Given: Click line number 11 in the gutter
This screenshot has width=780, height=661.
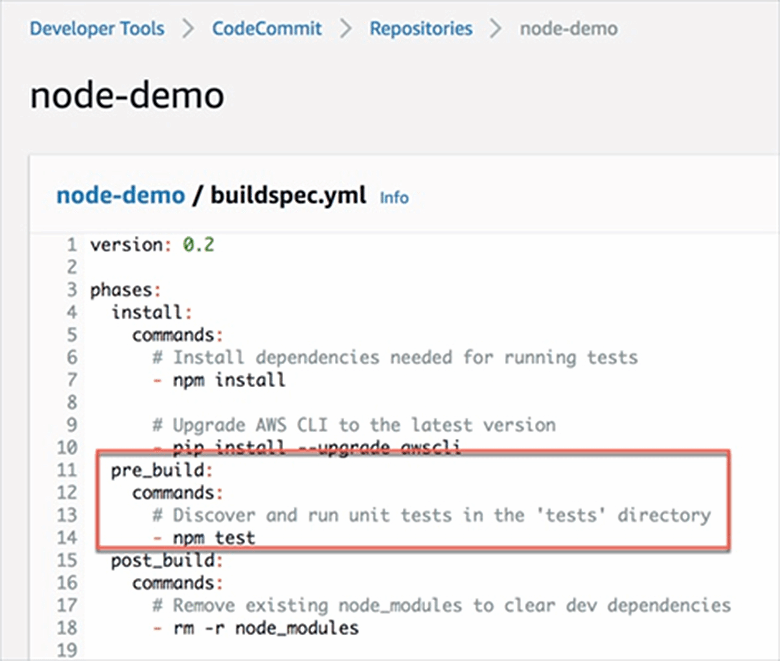Looking at the screenshot, I should [67, 471].
